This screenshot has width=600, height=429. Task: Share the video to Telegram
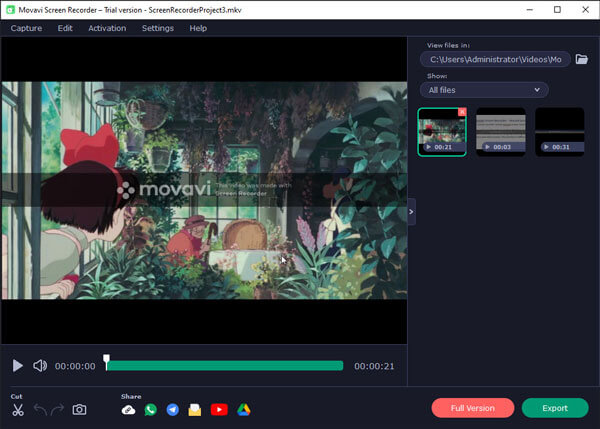tap(173, 410)
